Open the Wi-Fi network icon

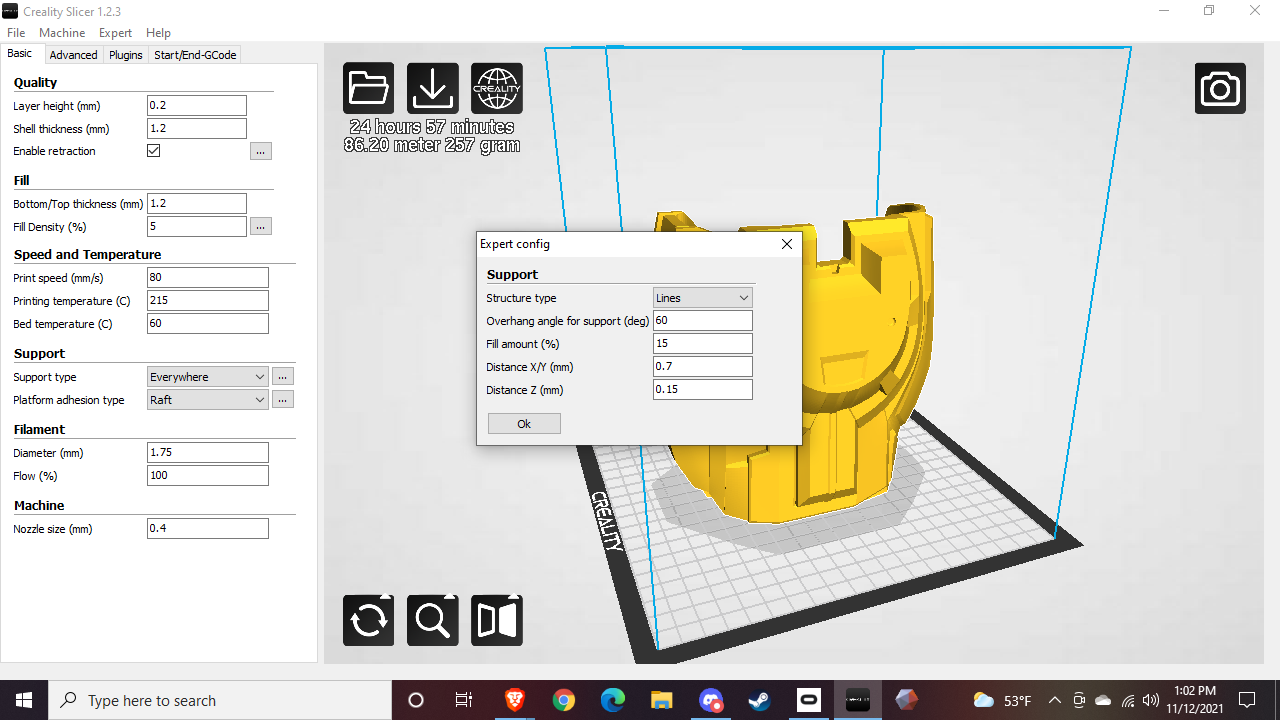coord(1128,700)
